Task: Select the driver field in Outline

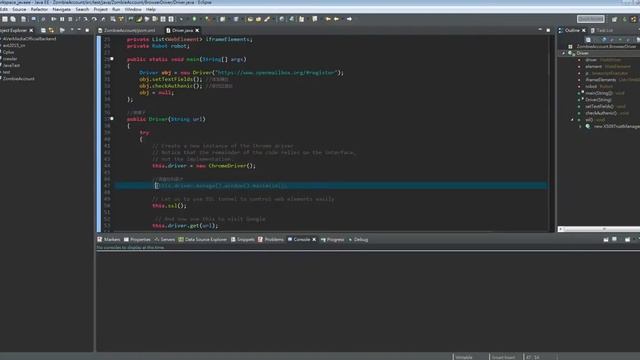Action: click(591, 60)
